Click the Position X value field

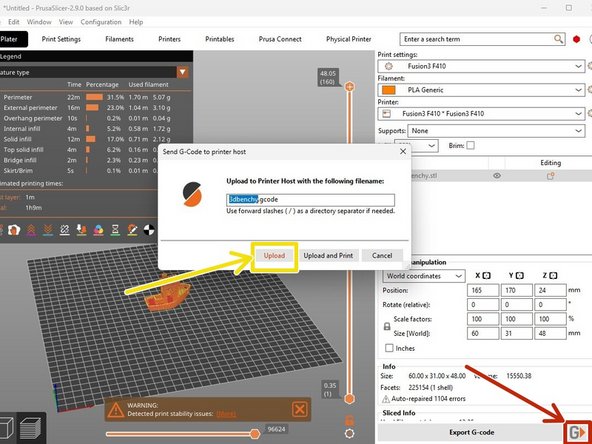483,290
